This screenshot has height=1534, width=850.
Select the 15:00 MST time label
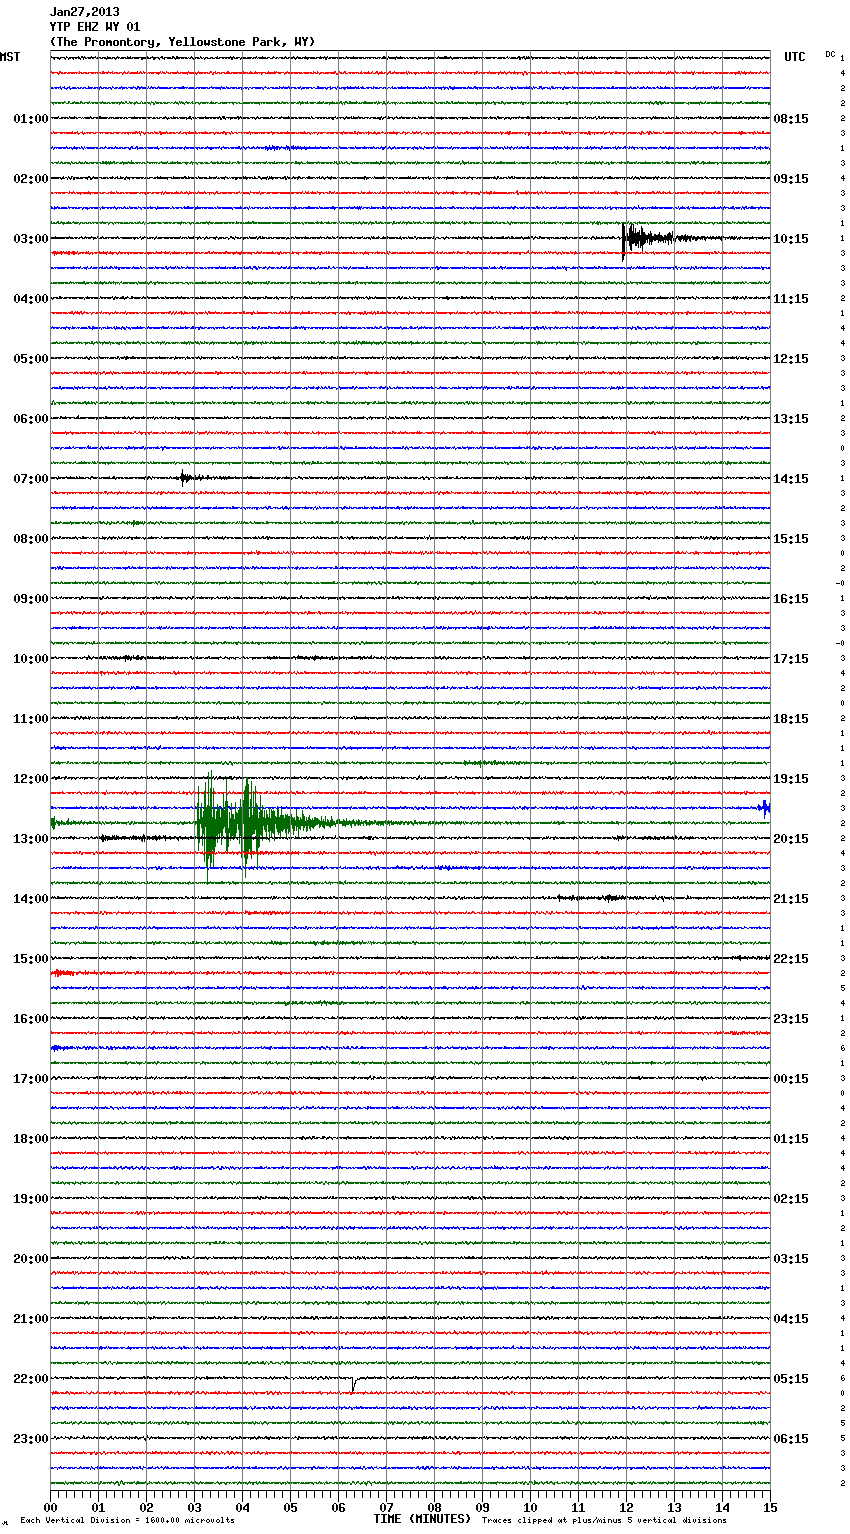point(30,959)
